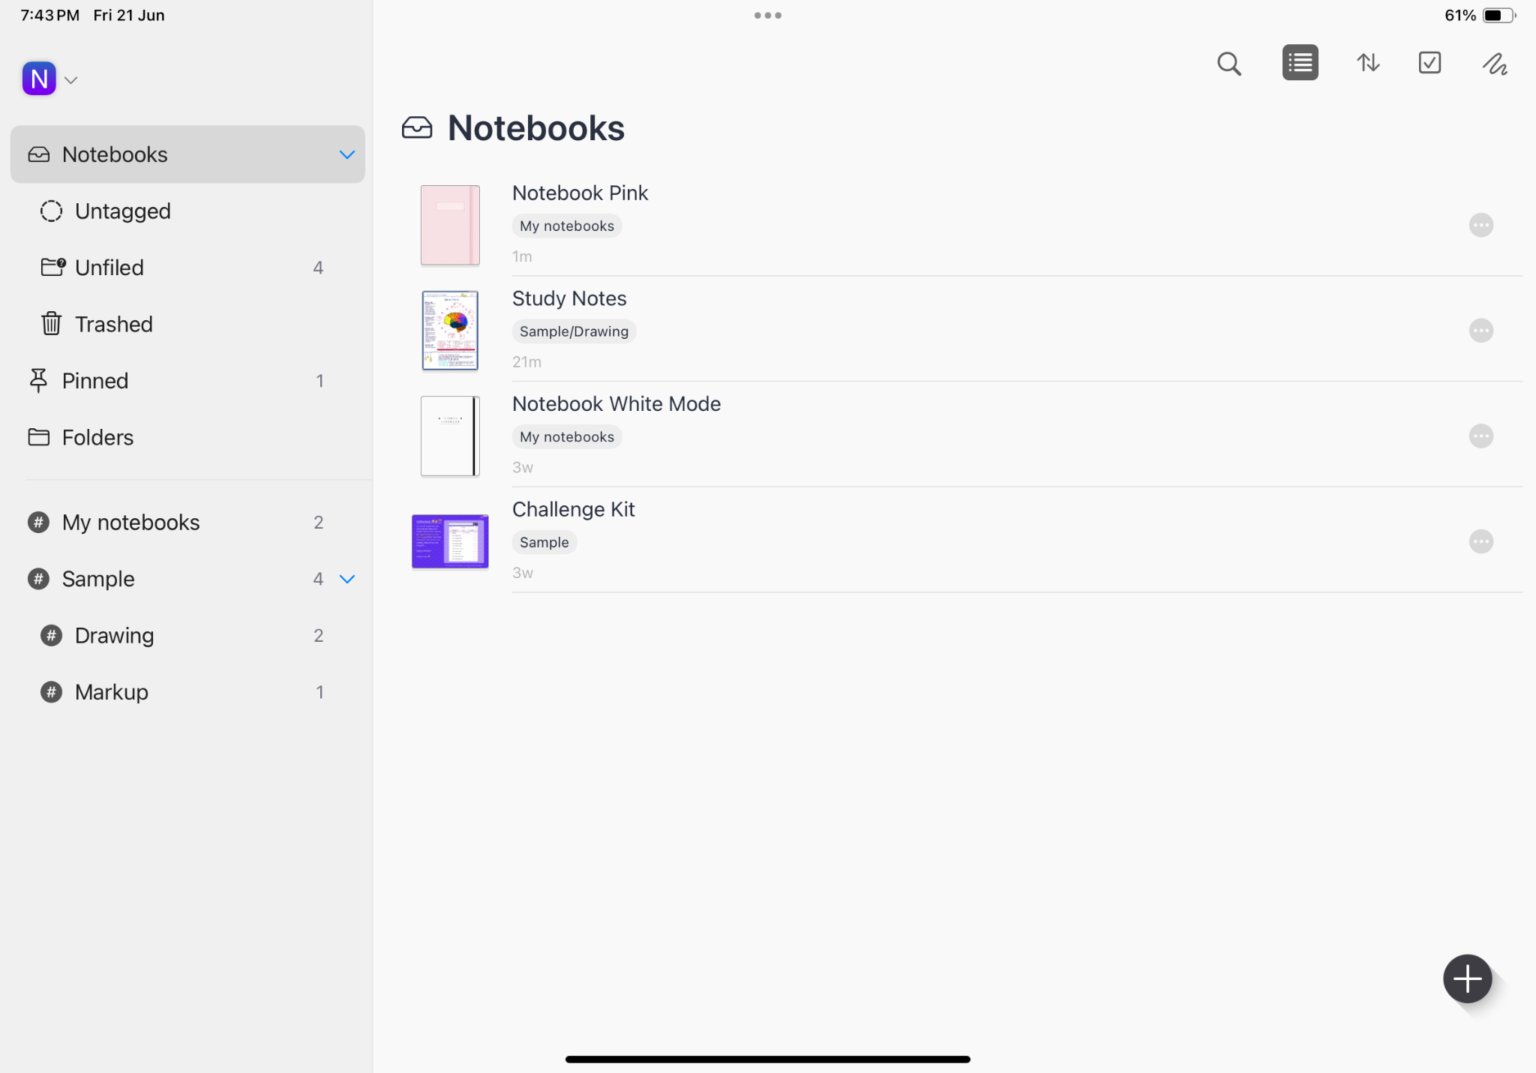This screenshot has height=1073, width=1536.
Task: Open the Sample/Drawing tag chip
Action: click(574, 330)
